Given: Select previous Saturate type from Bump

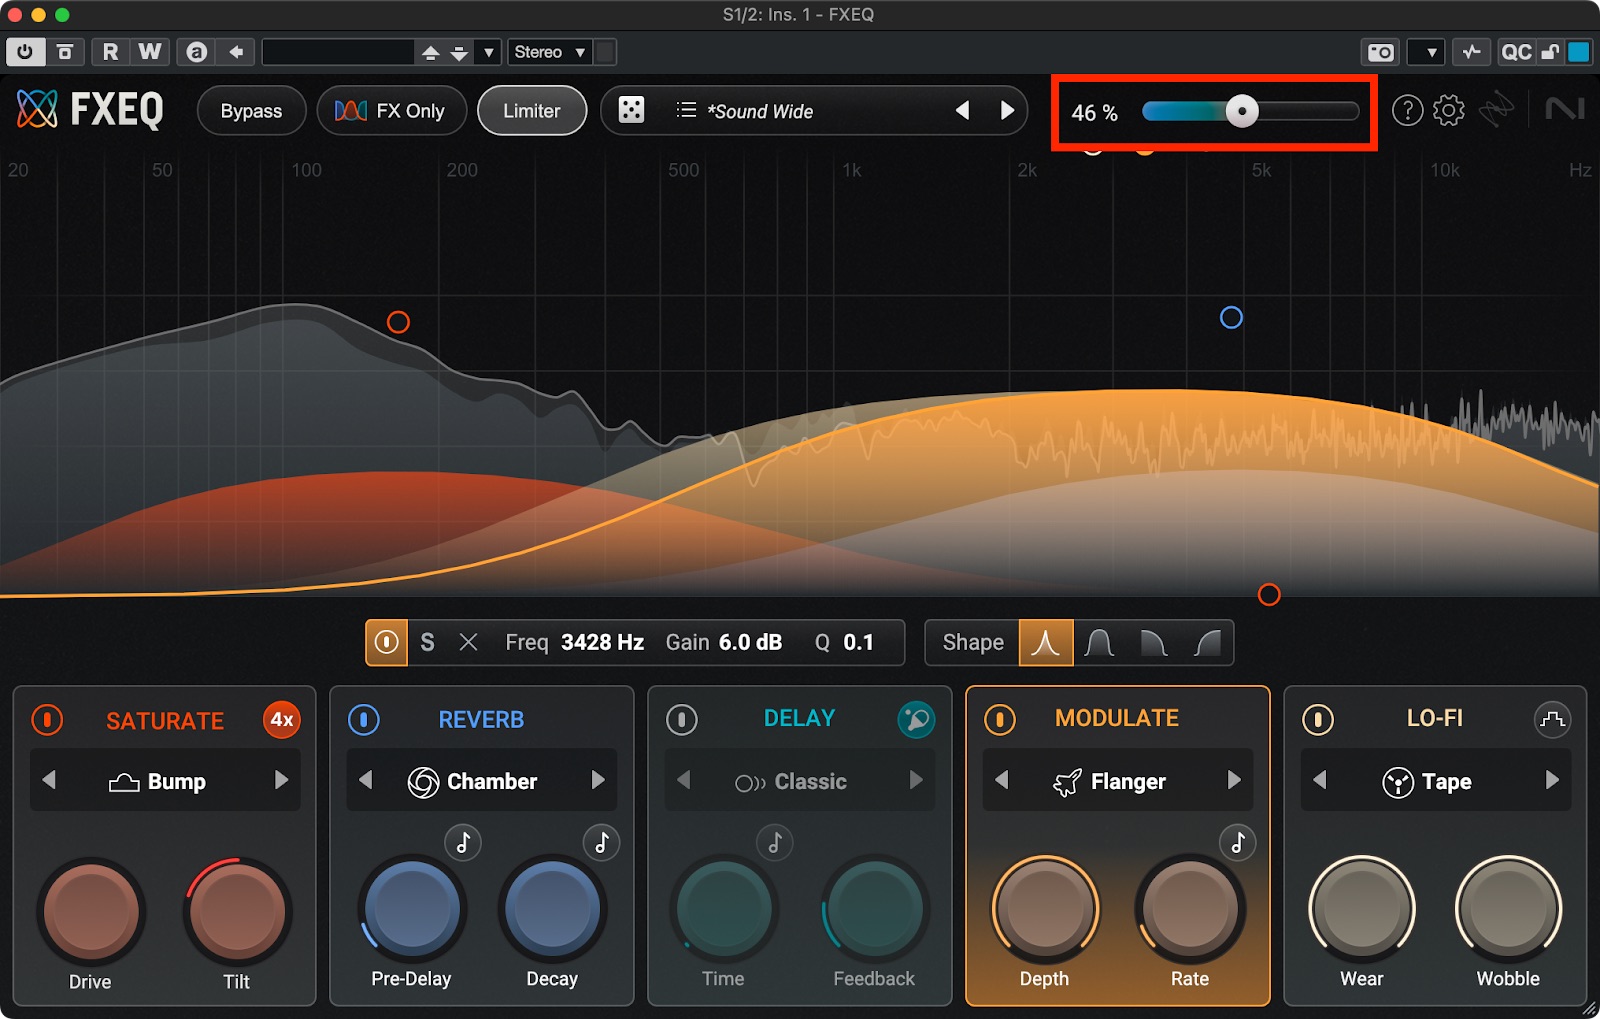Looking at the screenshot, I should [x=49, y=780].
